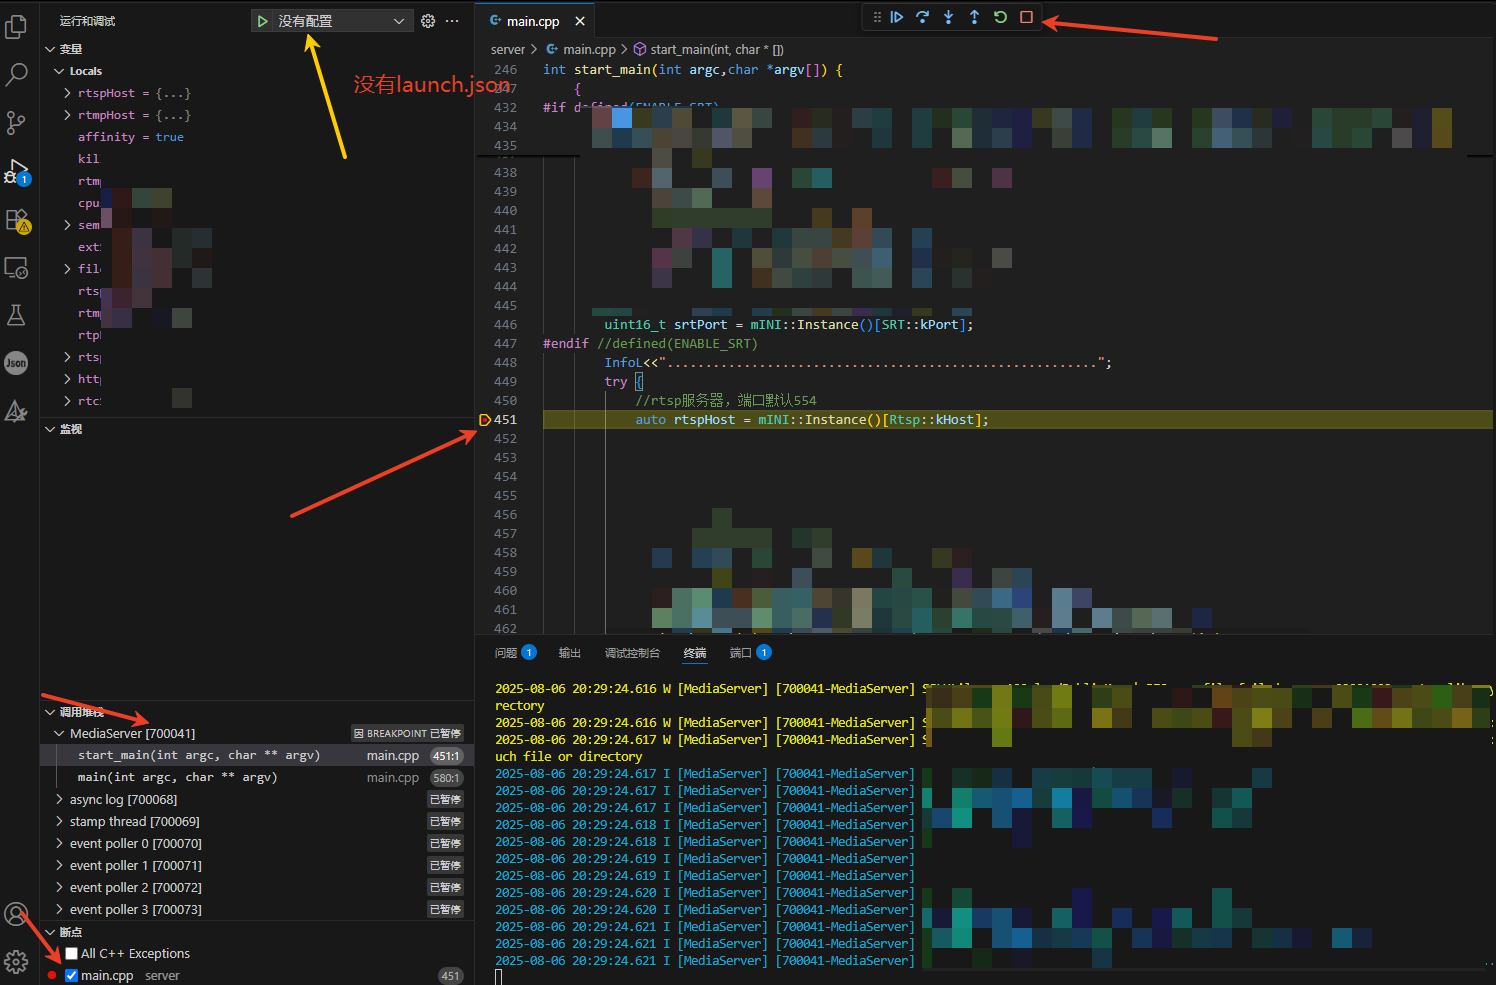Click the server breadcrumb segment
Screen dimensions: 1496x985
click(x=508, y=49)
